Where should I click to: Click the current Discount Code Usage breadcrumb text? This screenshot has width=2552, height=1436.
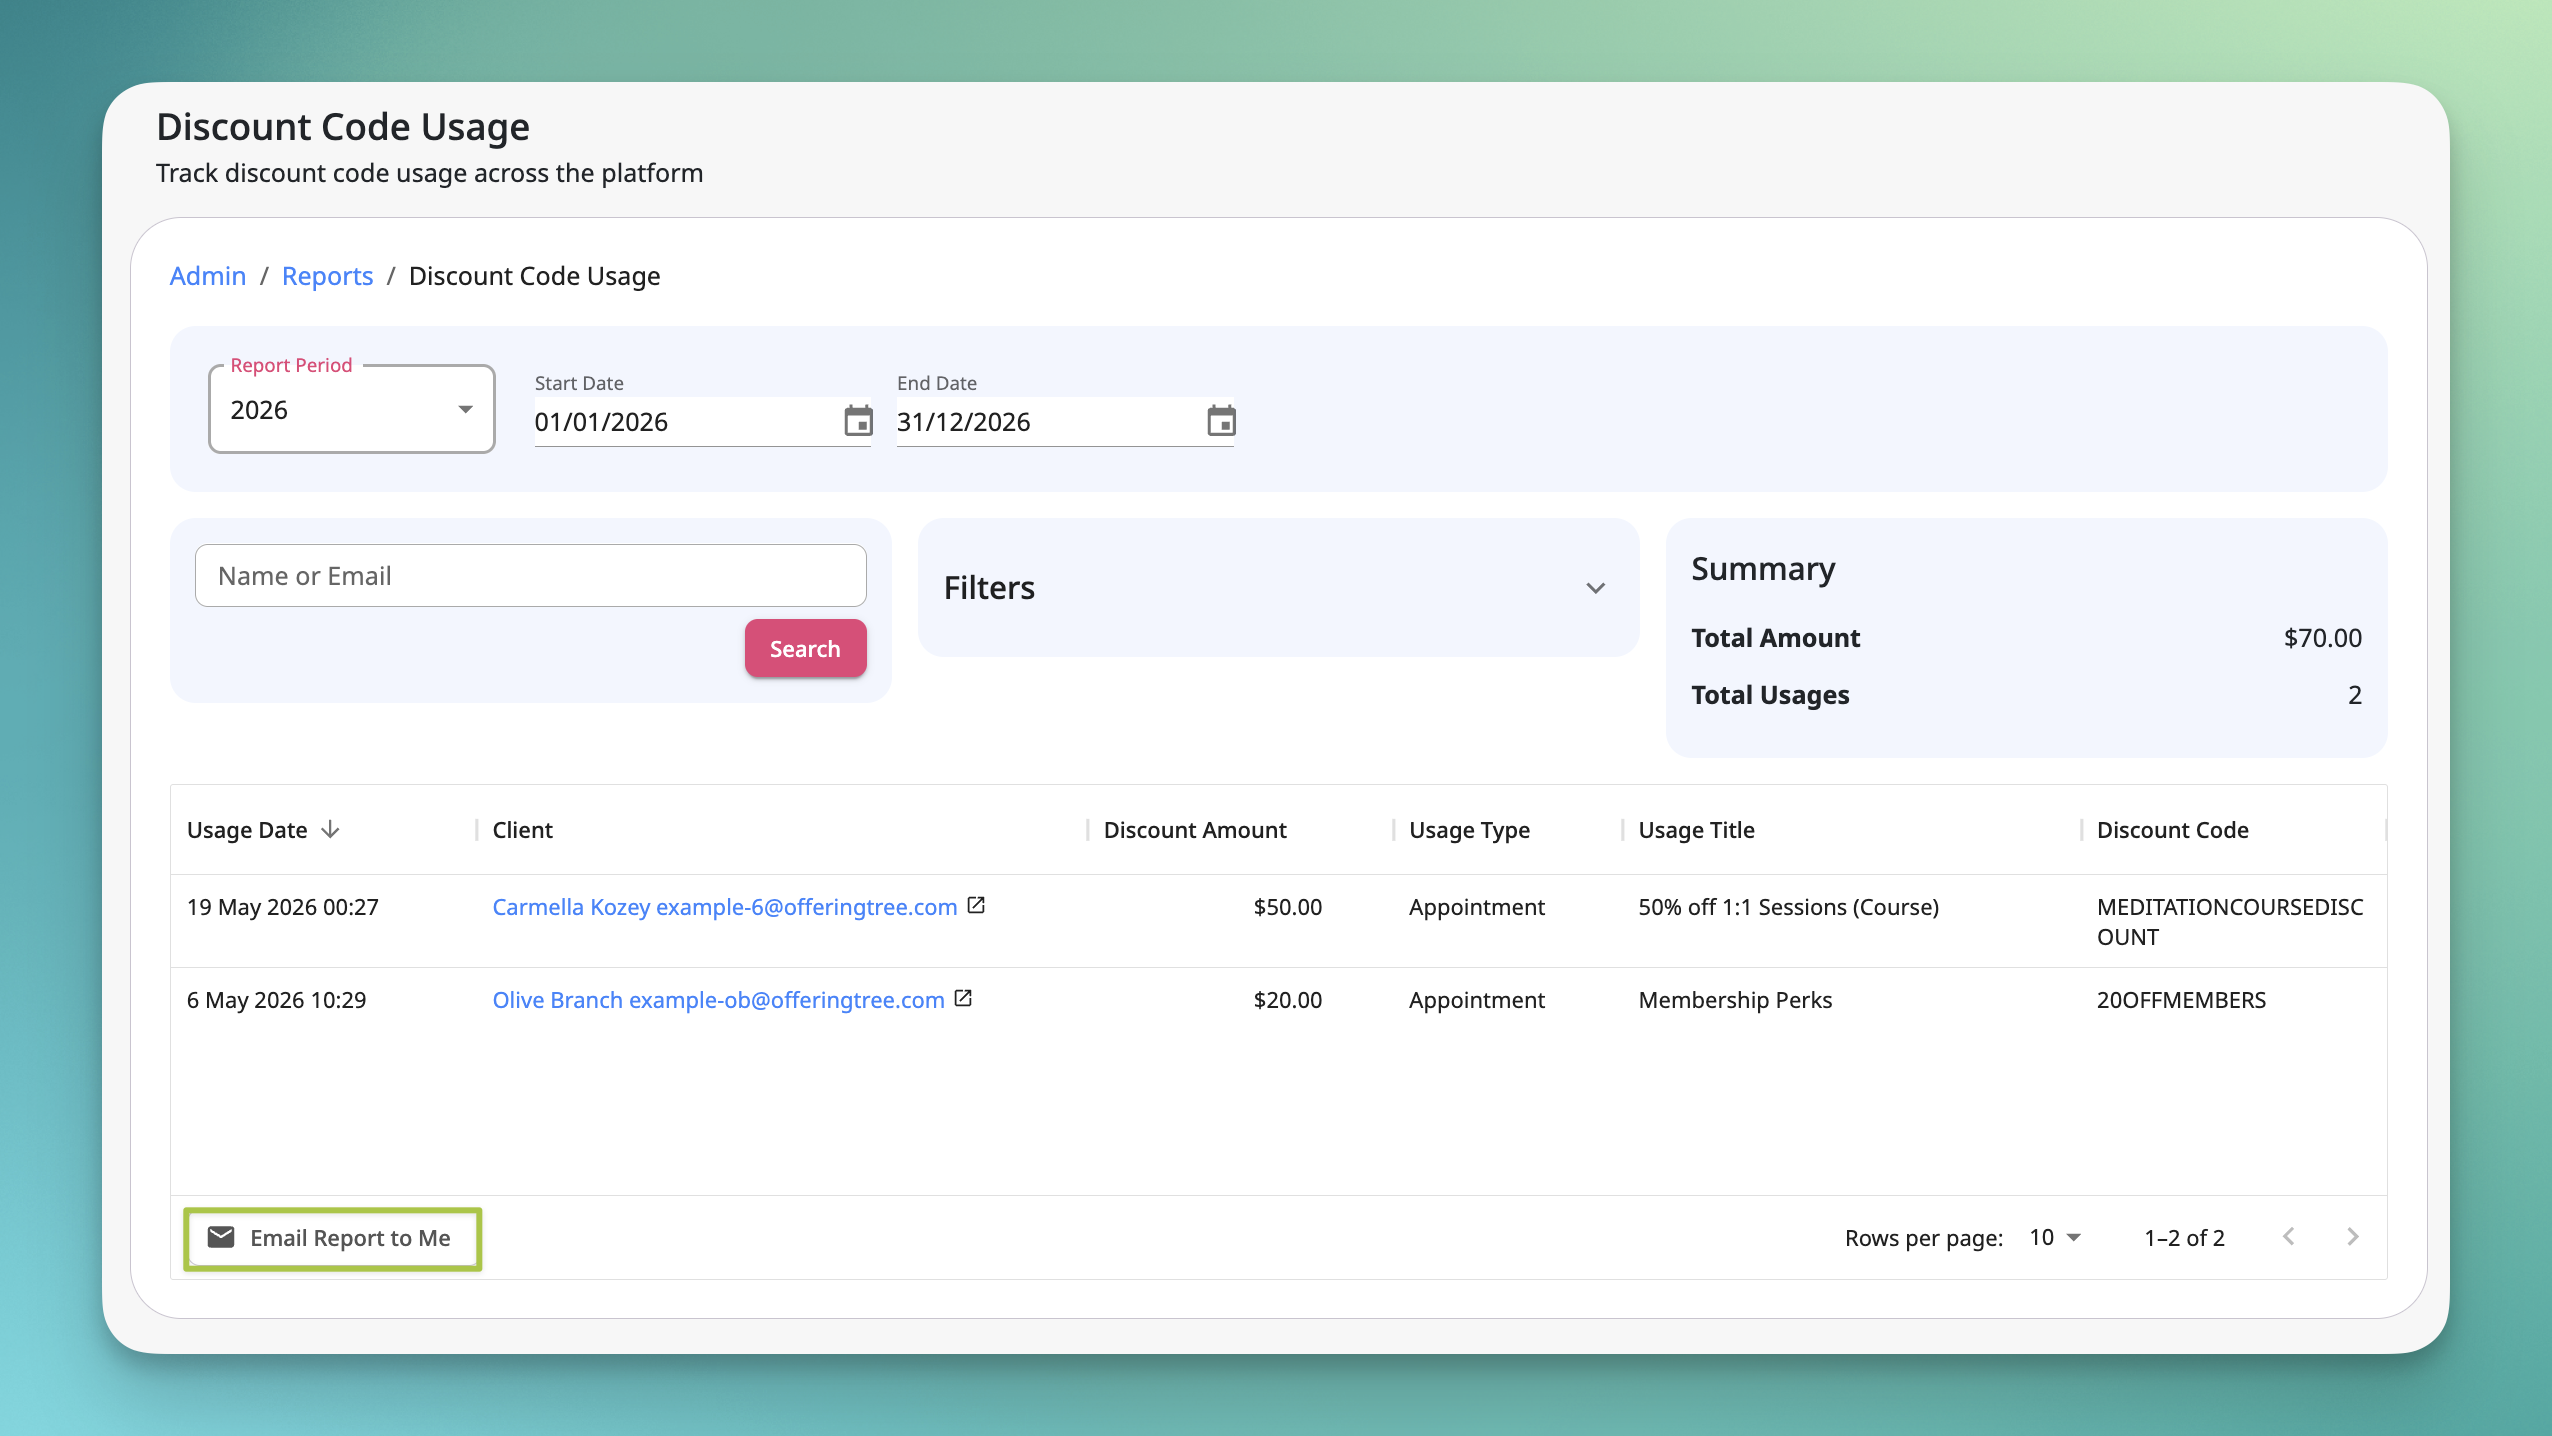534,276
